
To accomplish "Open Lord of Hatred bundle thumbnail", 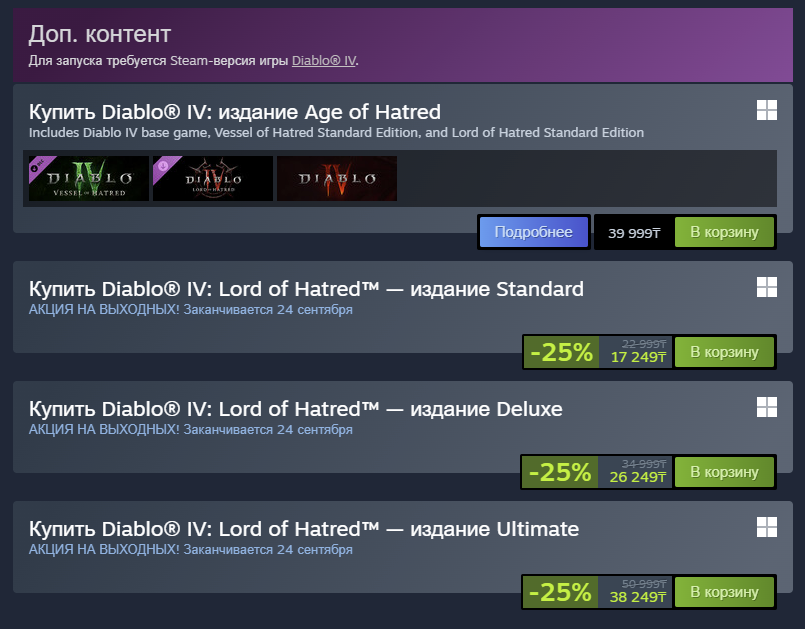I will pyautogui.click(x=213, y=178).
